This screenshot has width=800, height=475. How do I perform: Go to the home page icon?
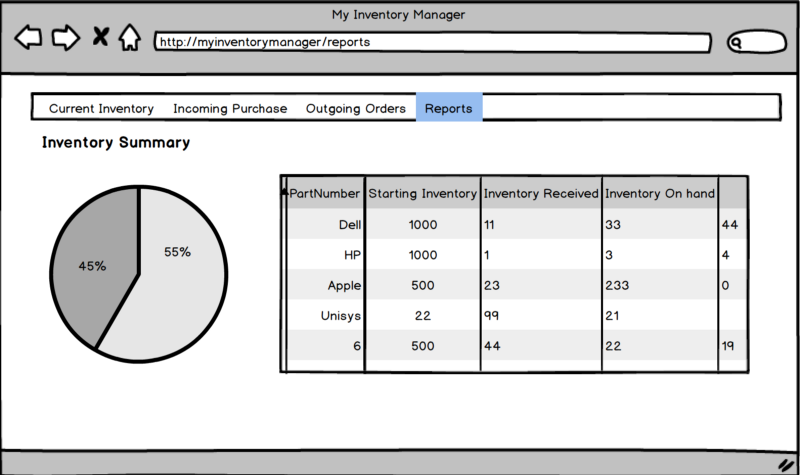[129, 39]
